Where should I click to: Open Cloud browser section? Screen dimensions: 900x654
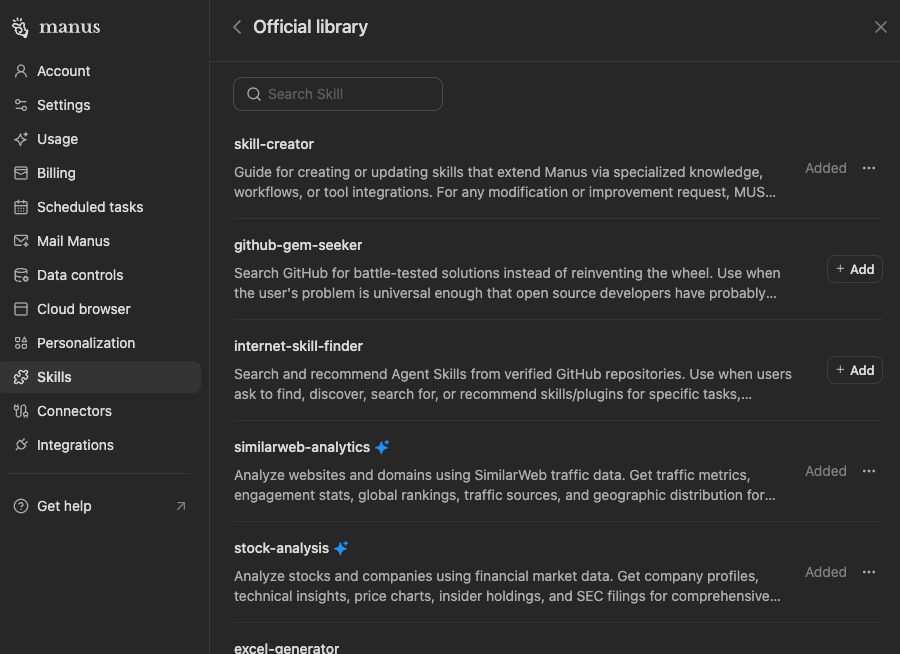(100, 309)
